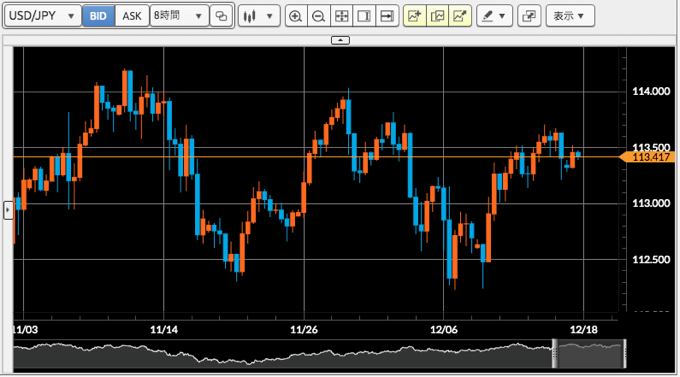Click the 12/18 date axis label
Screen dimensions: 680x377
[584, 330]
